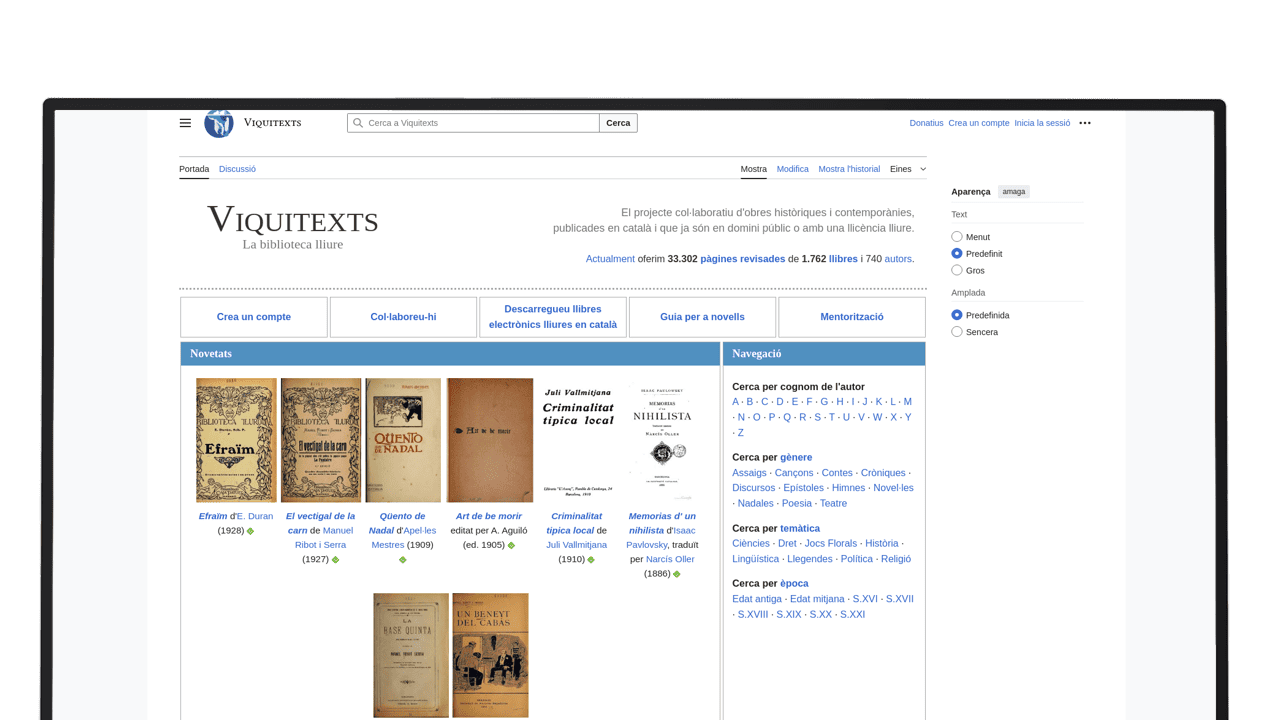The image size is (1280, 720).
Task: Switch to the Portada tab
Action: pos(194,169)
